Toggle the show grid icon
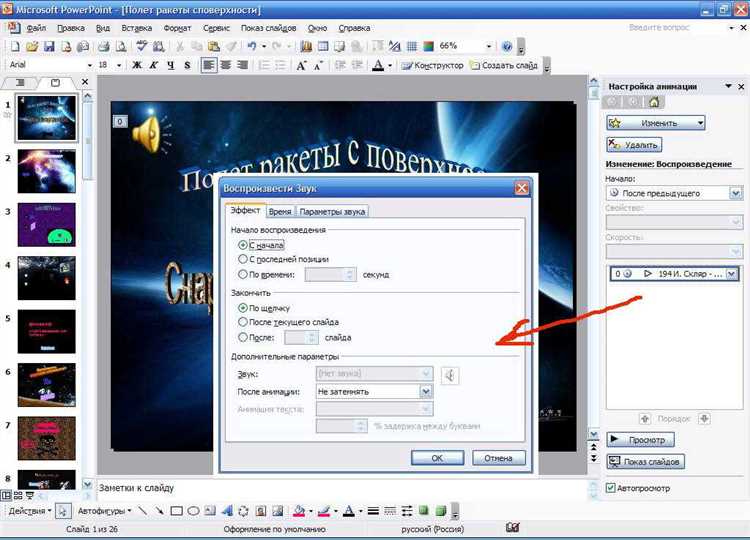 (412, 46)
